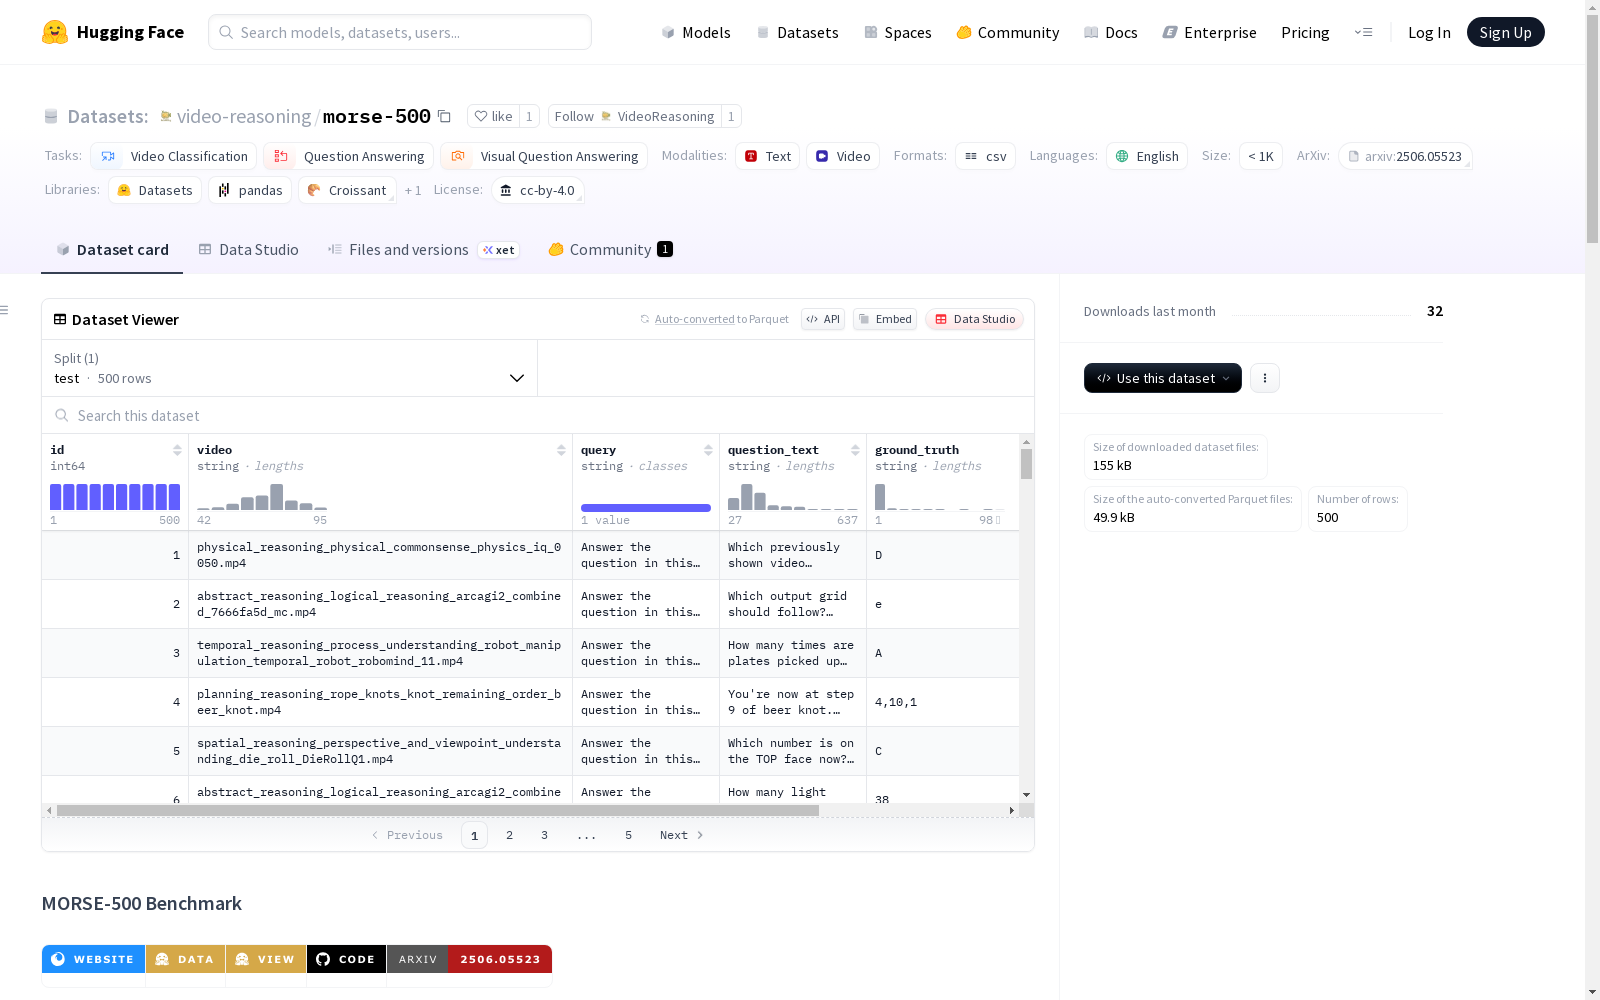Open the ARXIV 2506.05523 badge
This screenshot has height=1000, width=1600.
pos(469,959)
